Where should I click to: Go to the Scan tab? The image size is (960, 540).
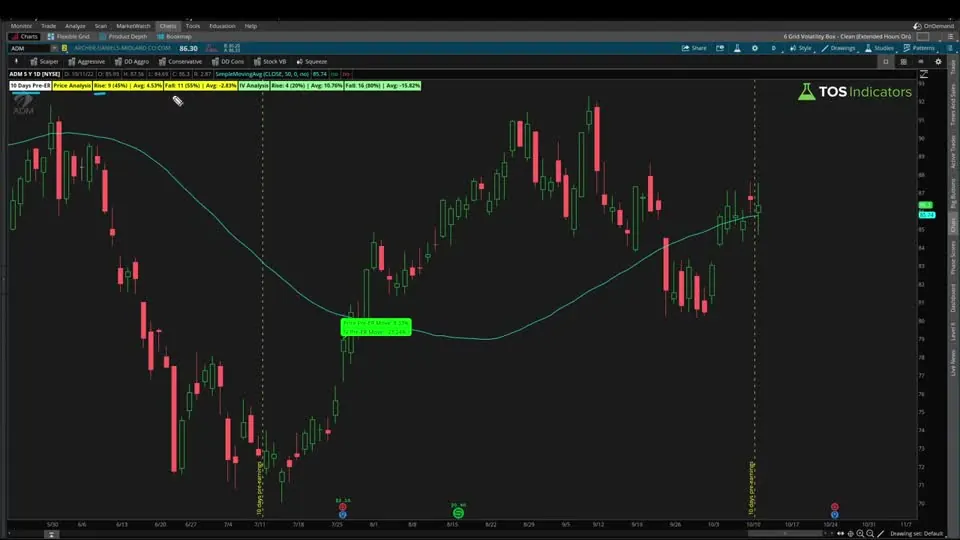100,26
